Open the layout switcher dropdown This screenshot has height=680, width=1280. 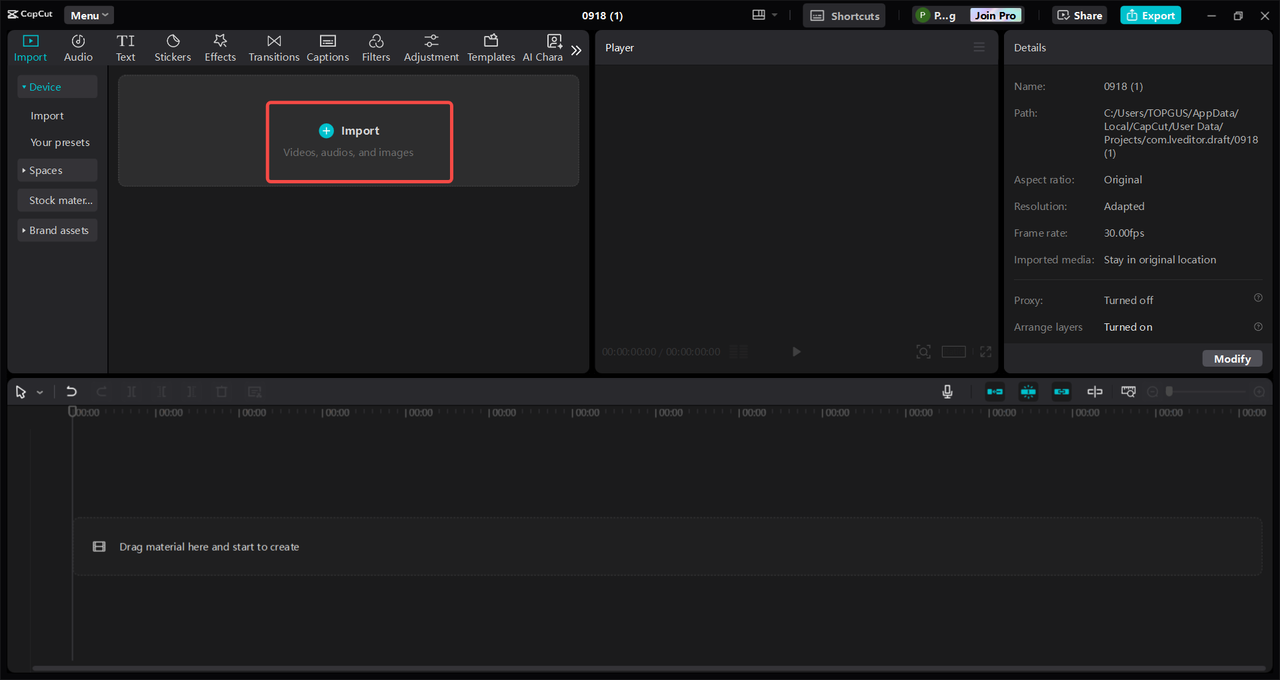pos(764,15)
